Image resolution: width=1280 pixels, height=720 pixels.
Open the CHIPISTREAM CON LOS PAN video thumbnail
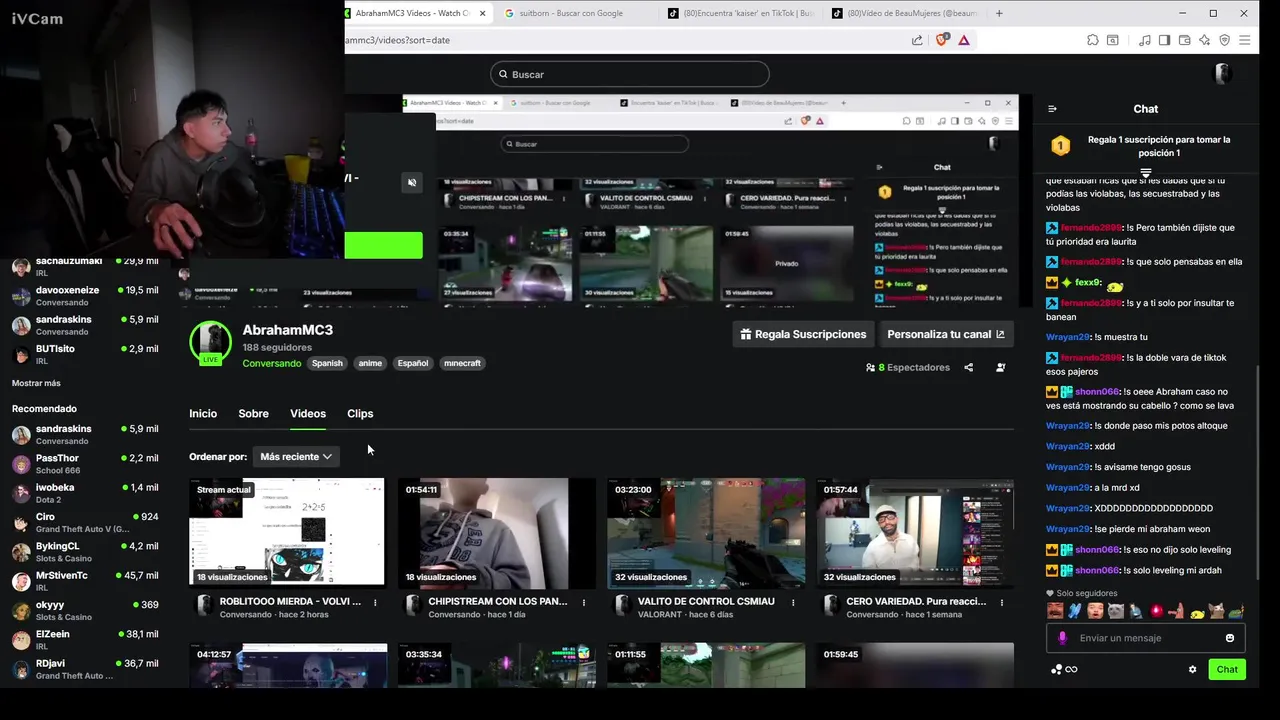(x=496, y=531)
